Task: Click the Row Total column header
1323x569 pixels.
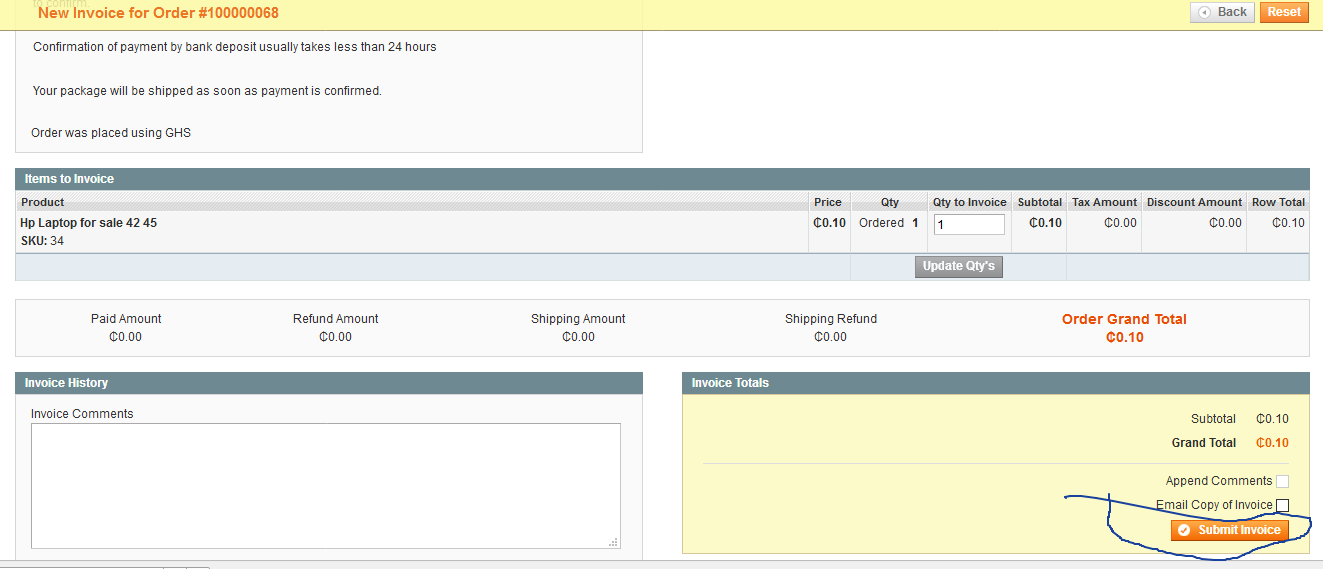Action: pyautogui.click(x=1278, y=202)
